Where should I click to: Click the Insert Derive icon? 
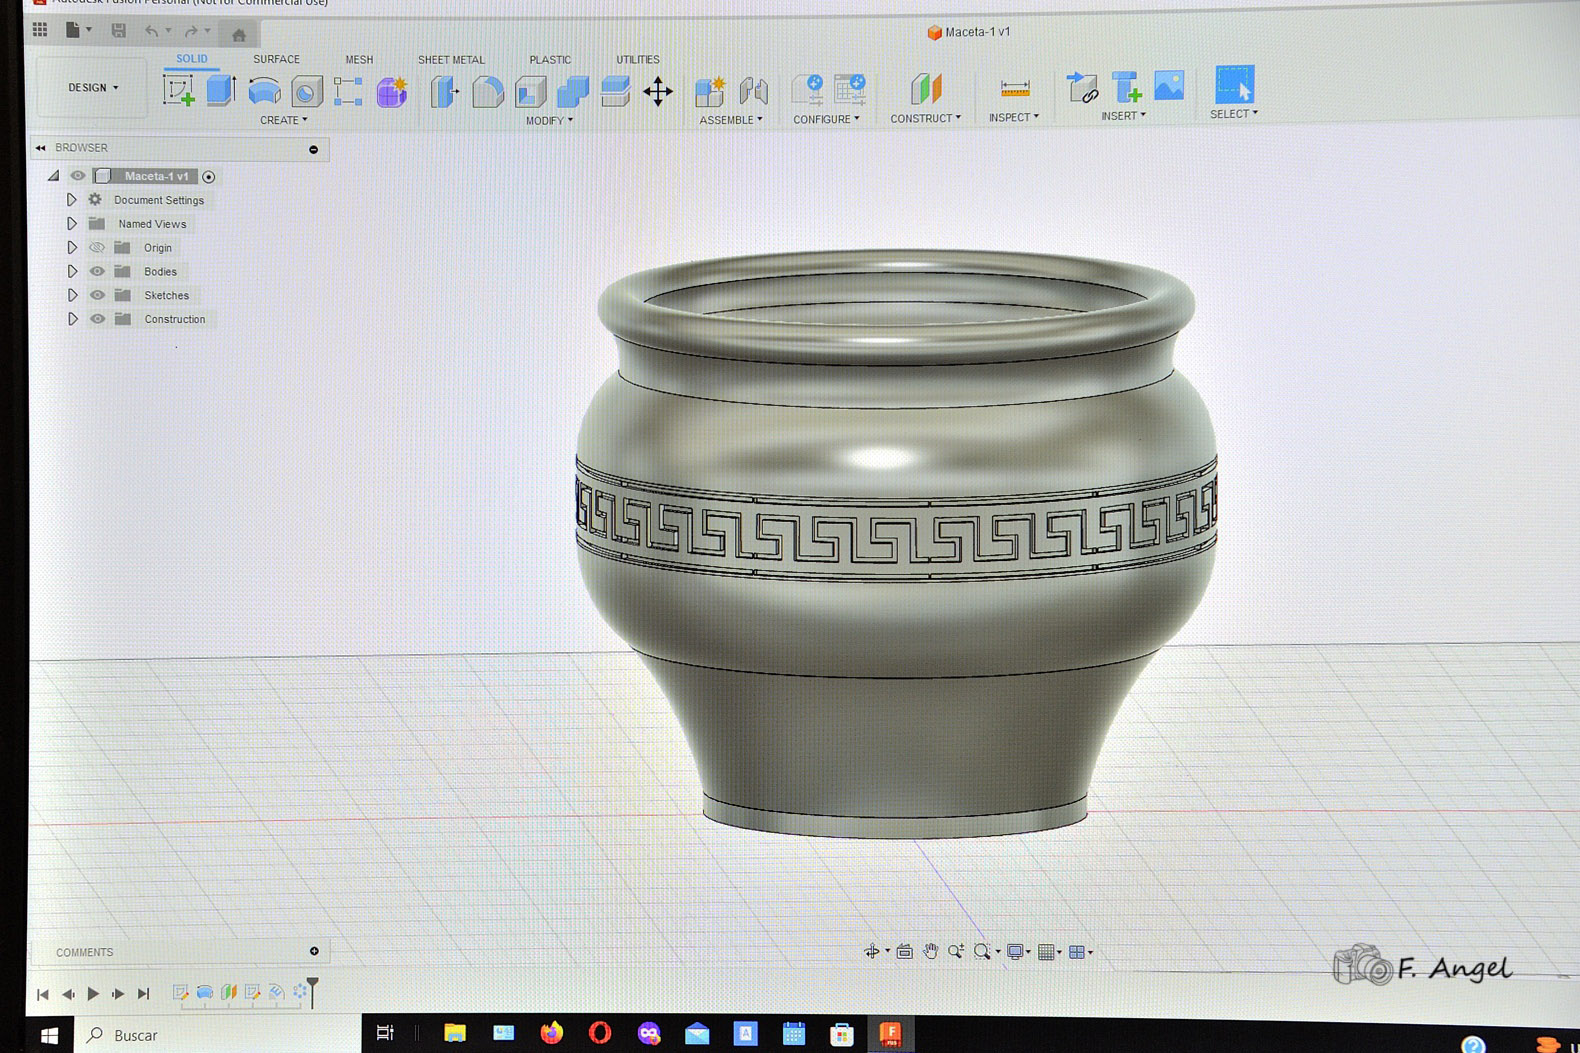[x=1081, y=88]
